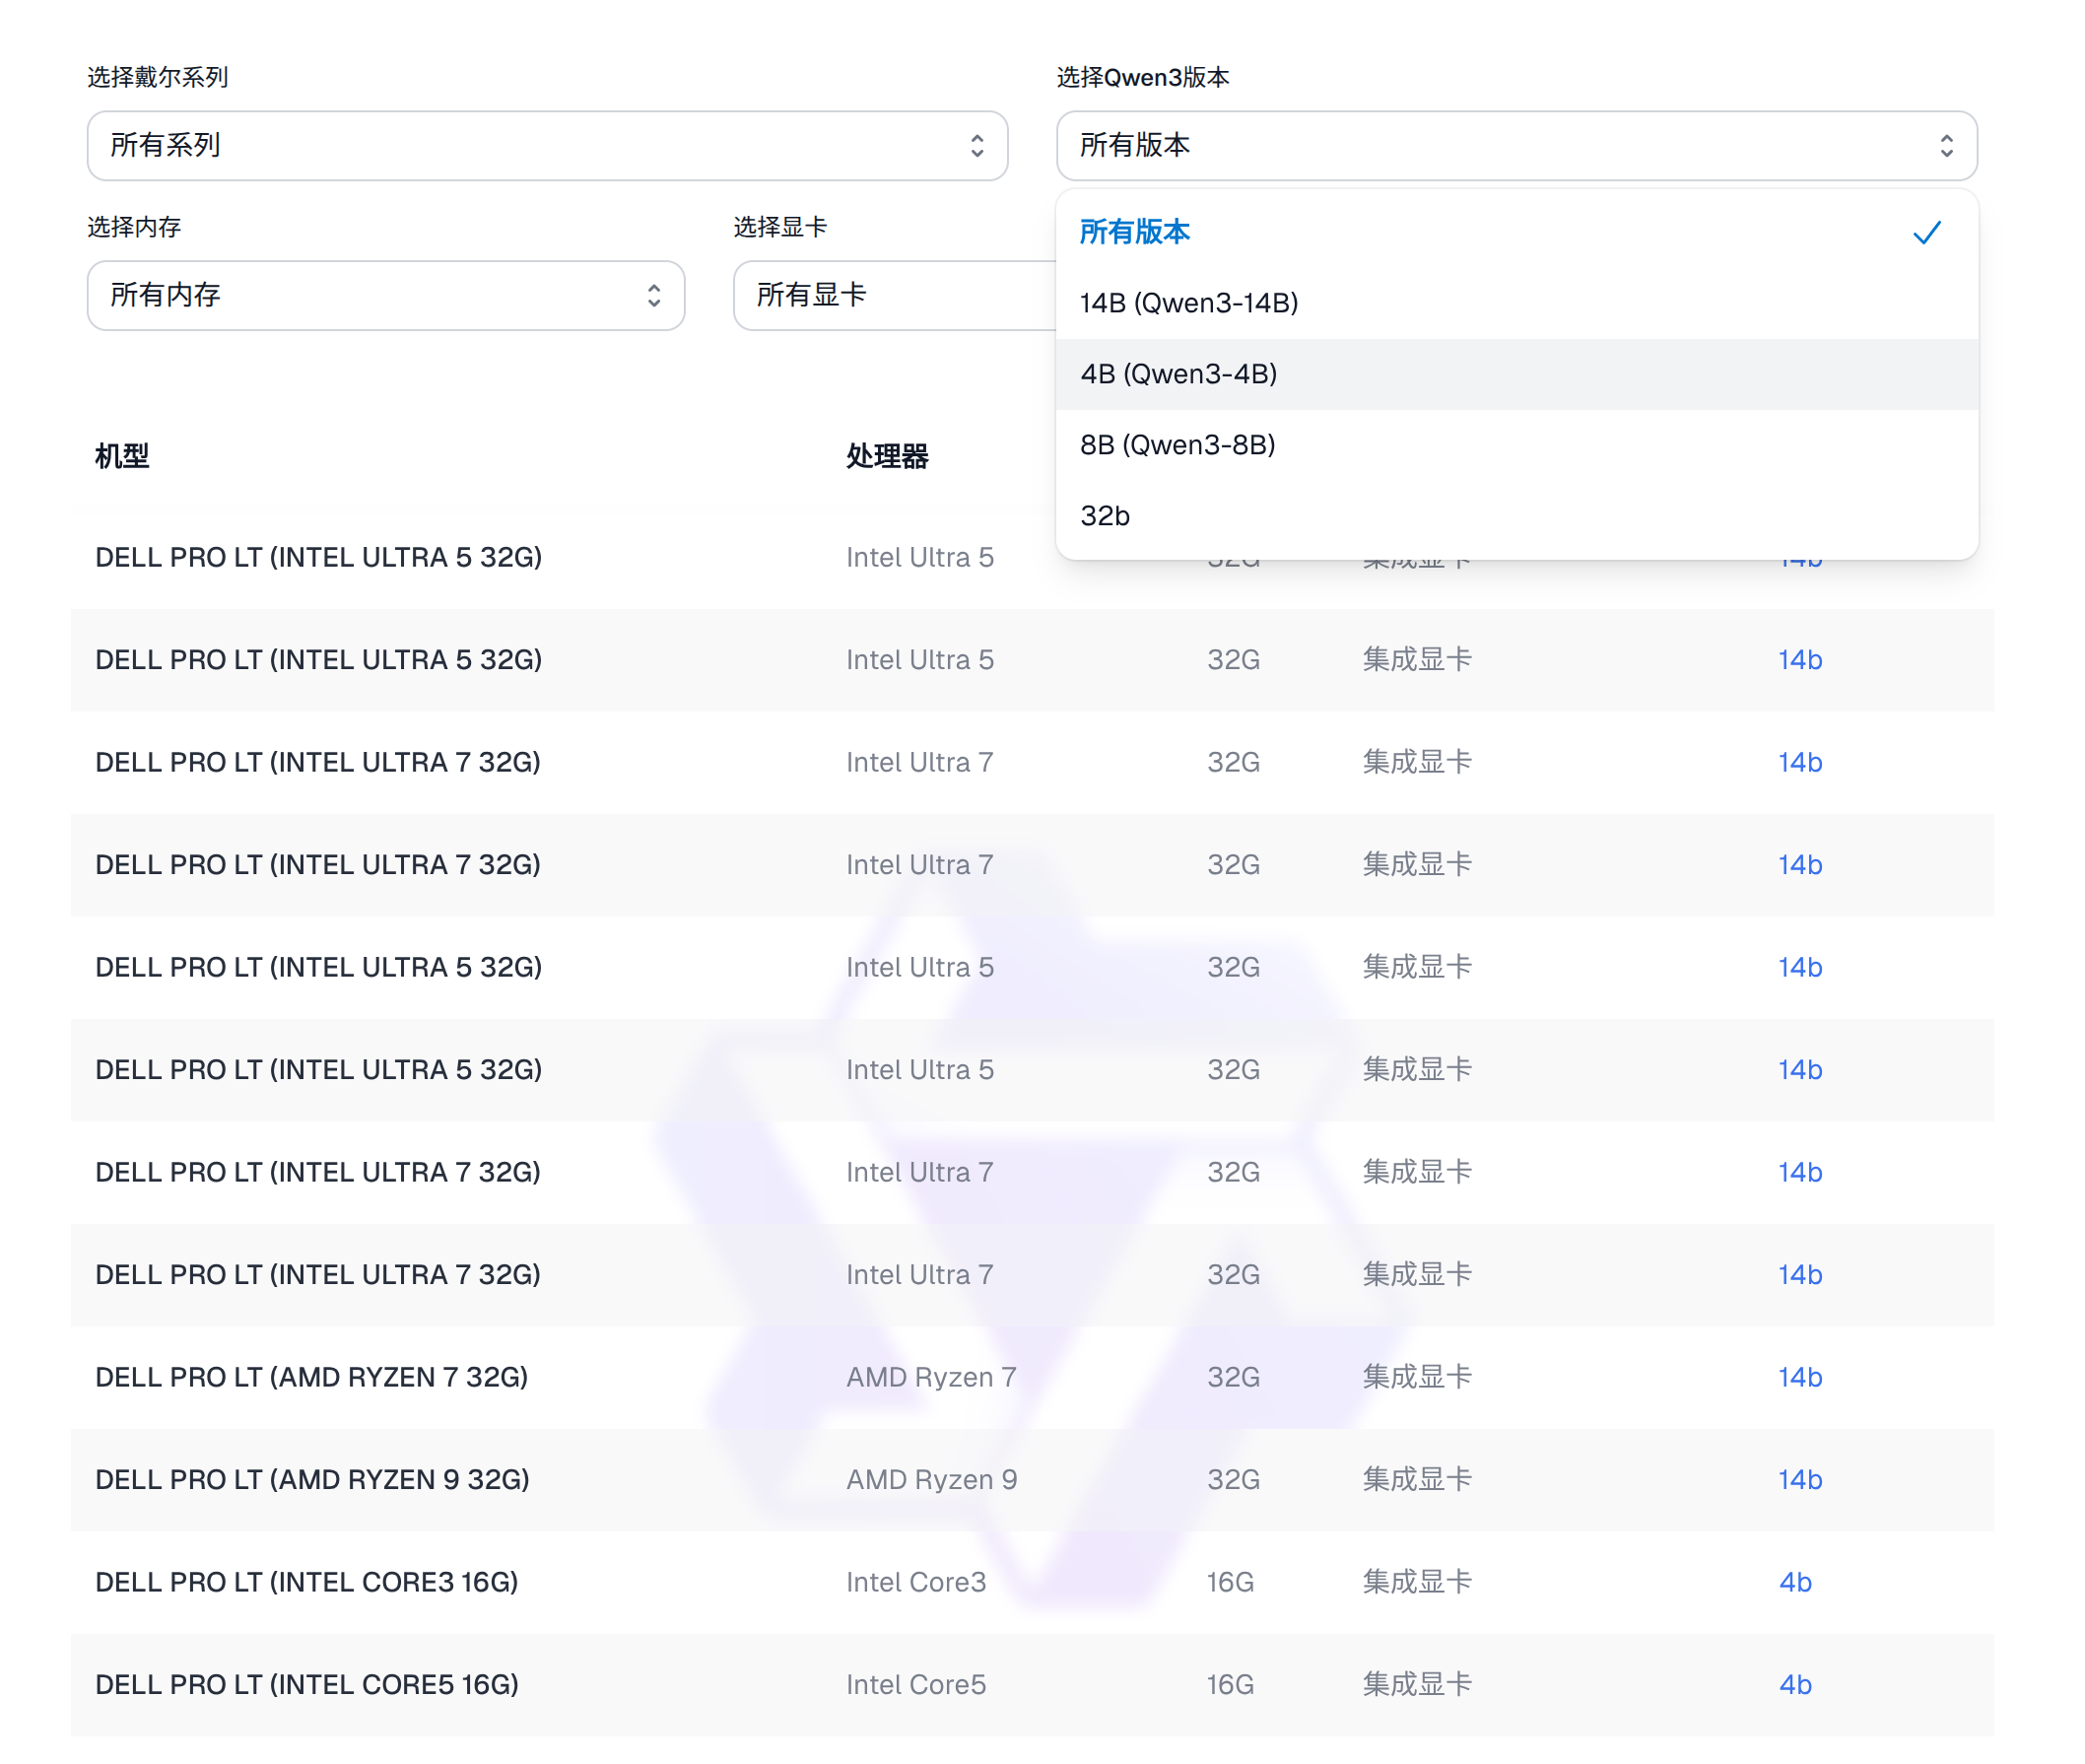Viewport: 2085px width, 1764px height.
Task: Open the 4b link in the Intel Core3 row
Action: tap(1794, 1583)
